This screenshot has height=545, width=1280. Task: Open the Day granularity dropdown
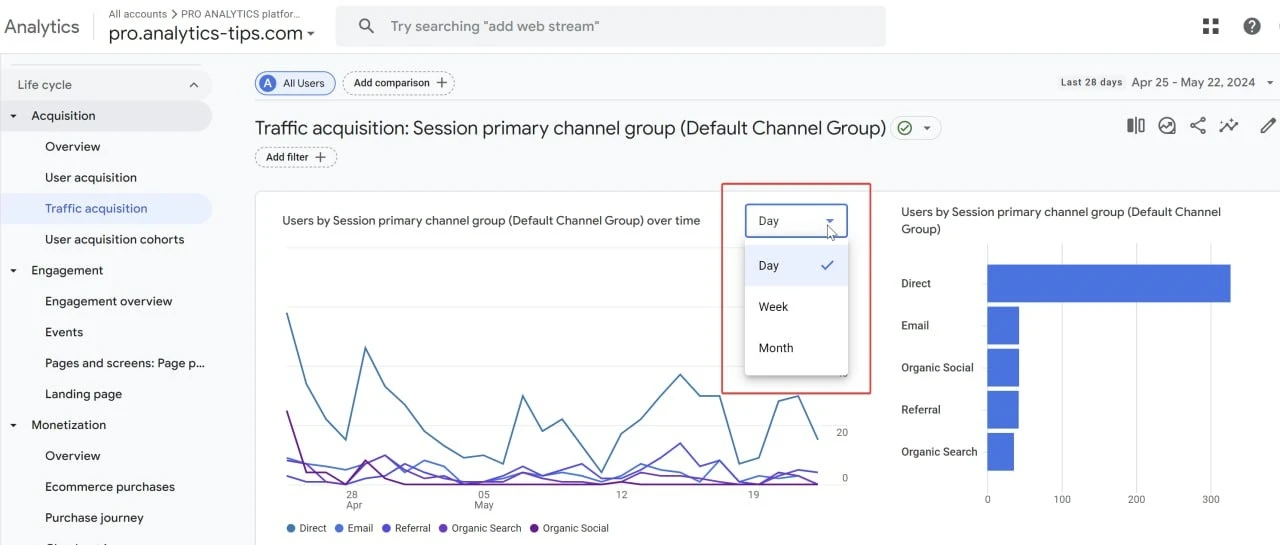(796, 221)
